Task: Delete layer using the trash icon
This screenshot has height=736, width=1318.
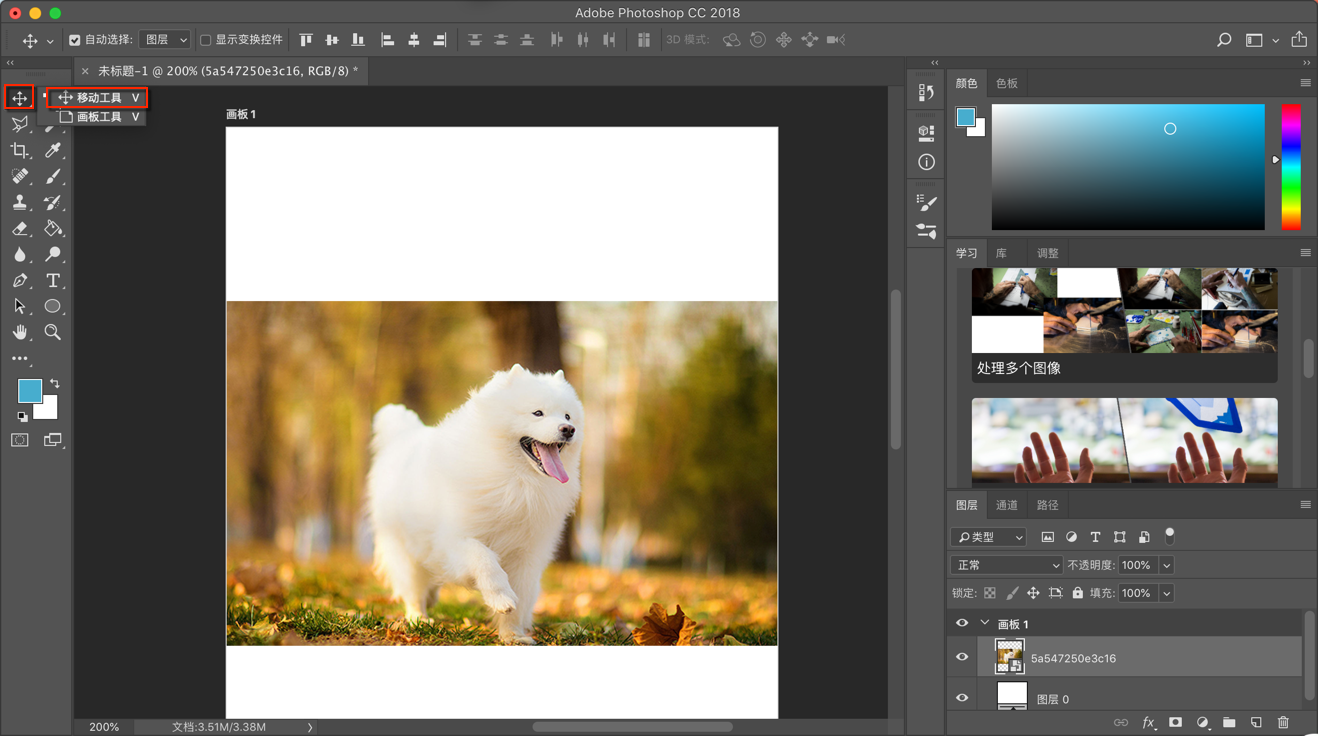Action: point(1283,722)
